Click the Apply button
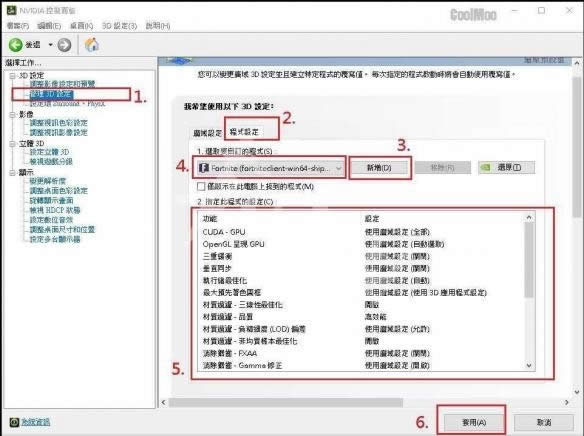The image size is (584, 436). 474,422
